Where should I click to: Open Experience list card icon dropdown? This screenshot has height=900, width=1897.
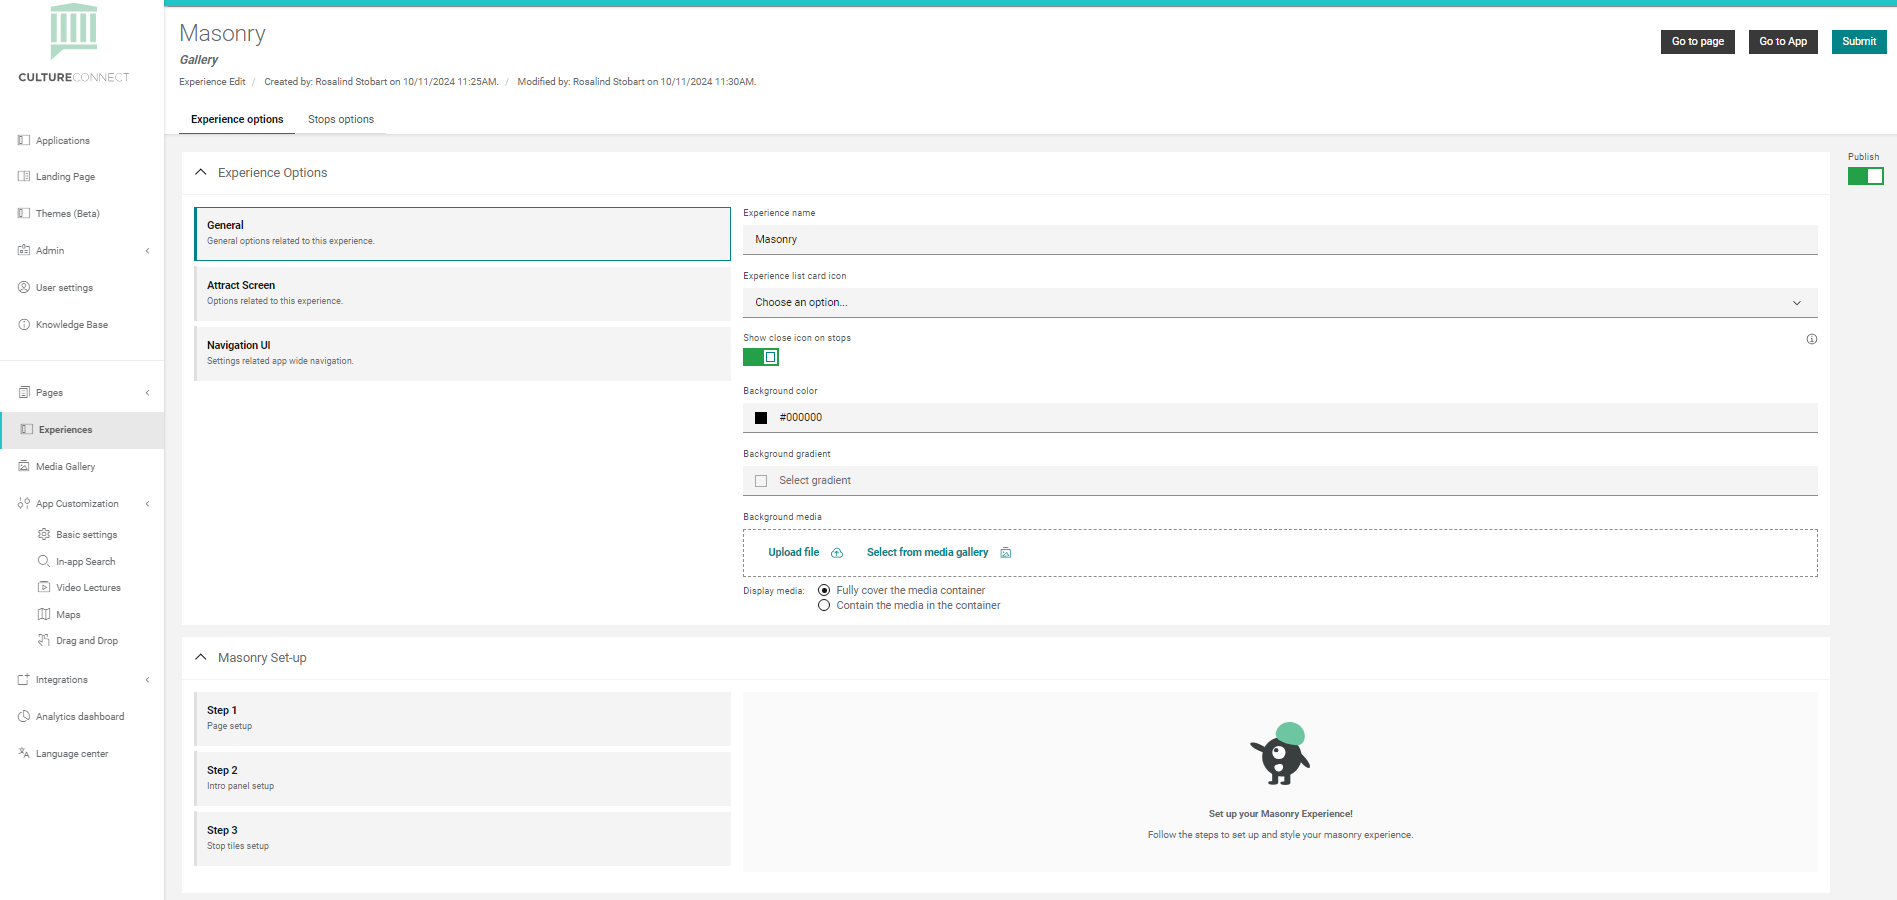pyautogui.click(x=1280, y=302)
